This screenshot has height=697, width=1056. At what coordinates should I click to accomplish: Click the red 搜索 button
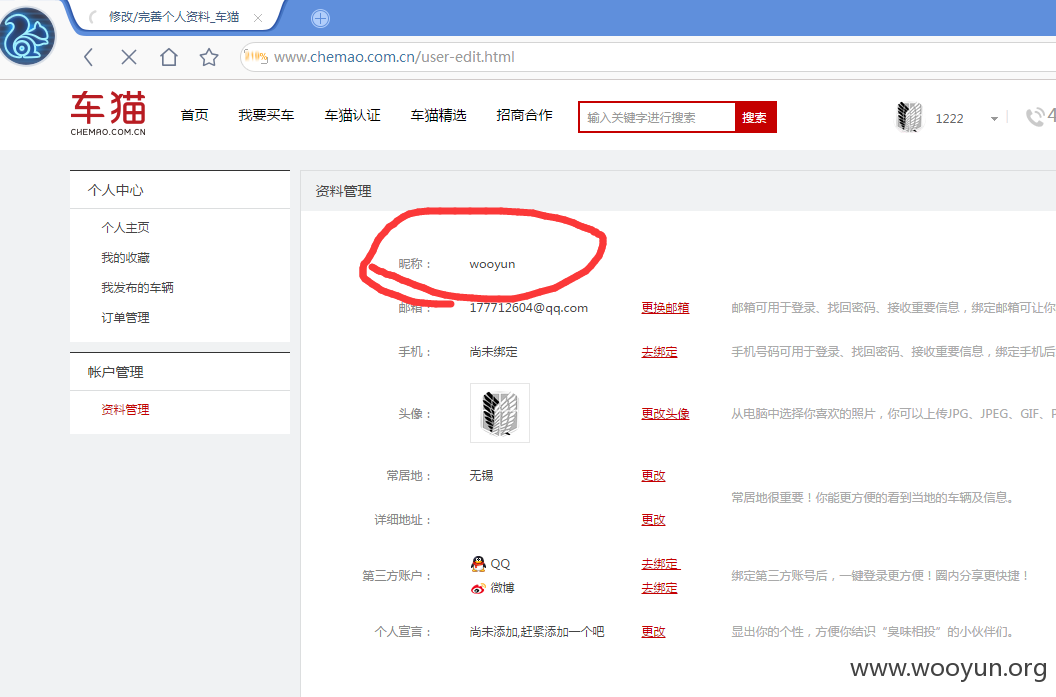click(x=755, y=117)
